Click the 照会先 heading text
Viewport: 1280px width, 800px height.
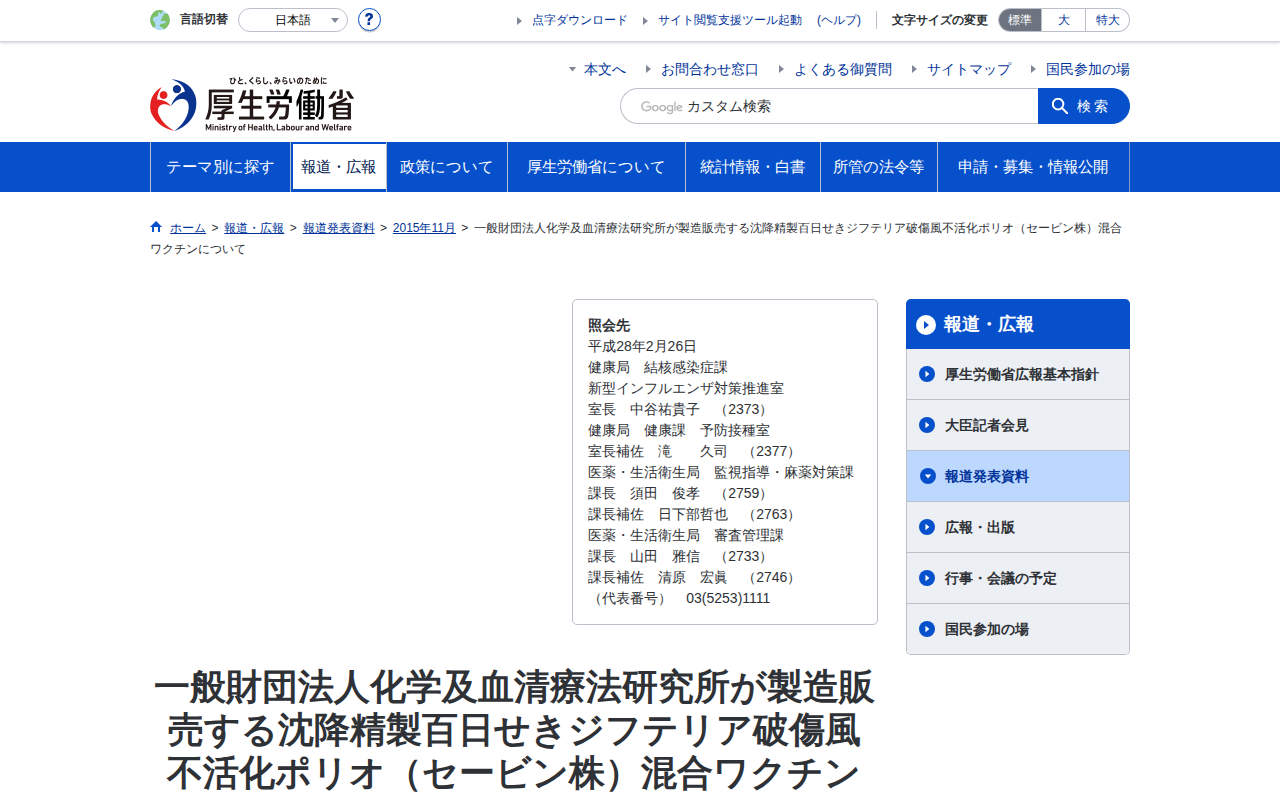[x=609, y=325]
